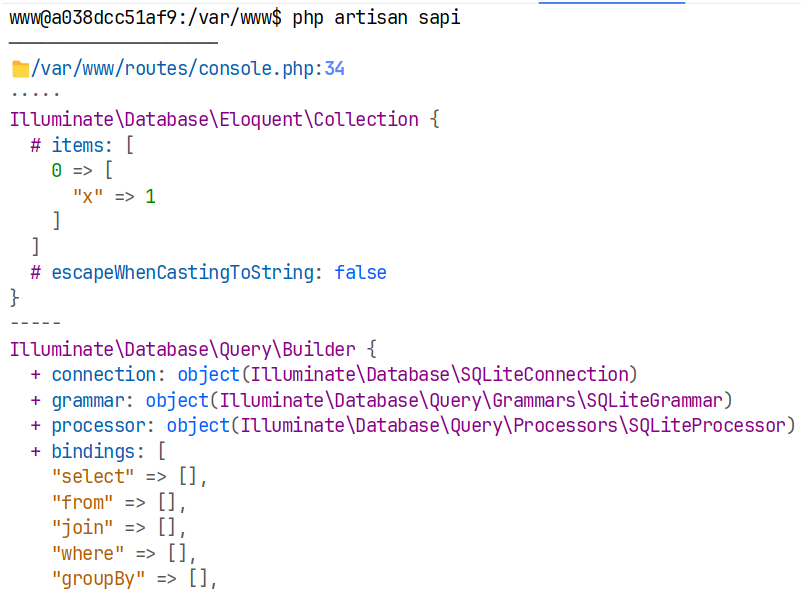This screenshot has width=803, height=609.
Task: Click line number 34 after console.php
Action: pos(335,69)
